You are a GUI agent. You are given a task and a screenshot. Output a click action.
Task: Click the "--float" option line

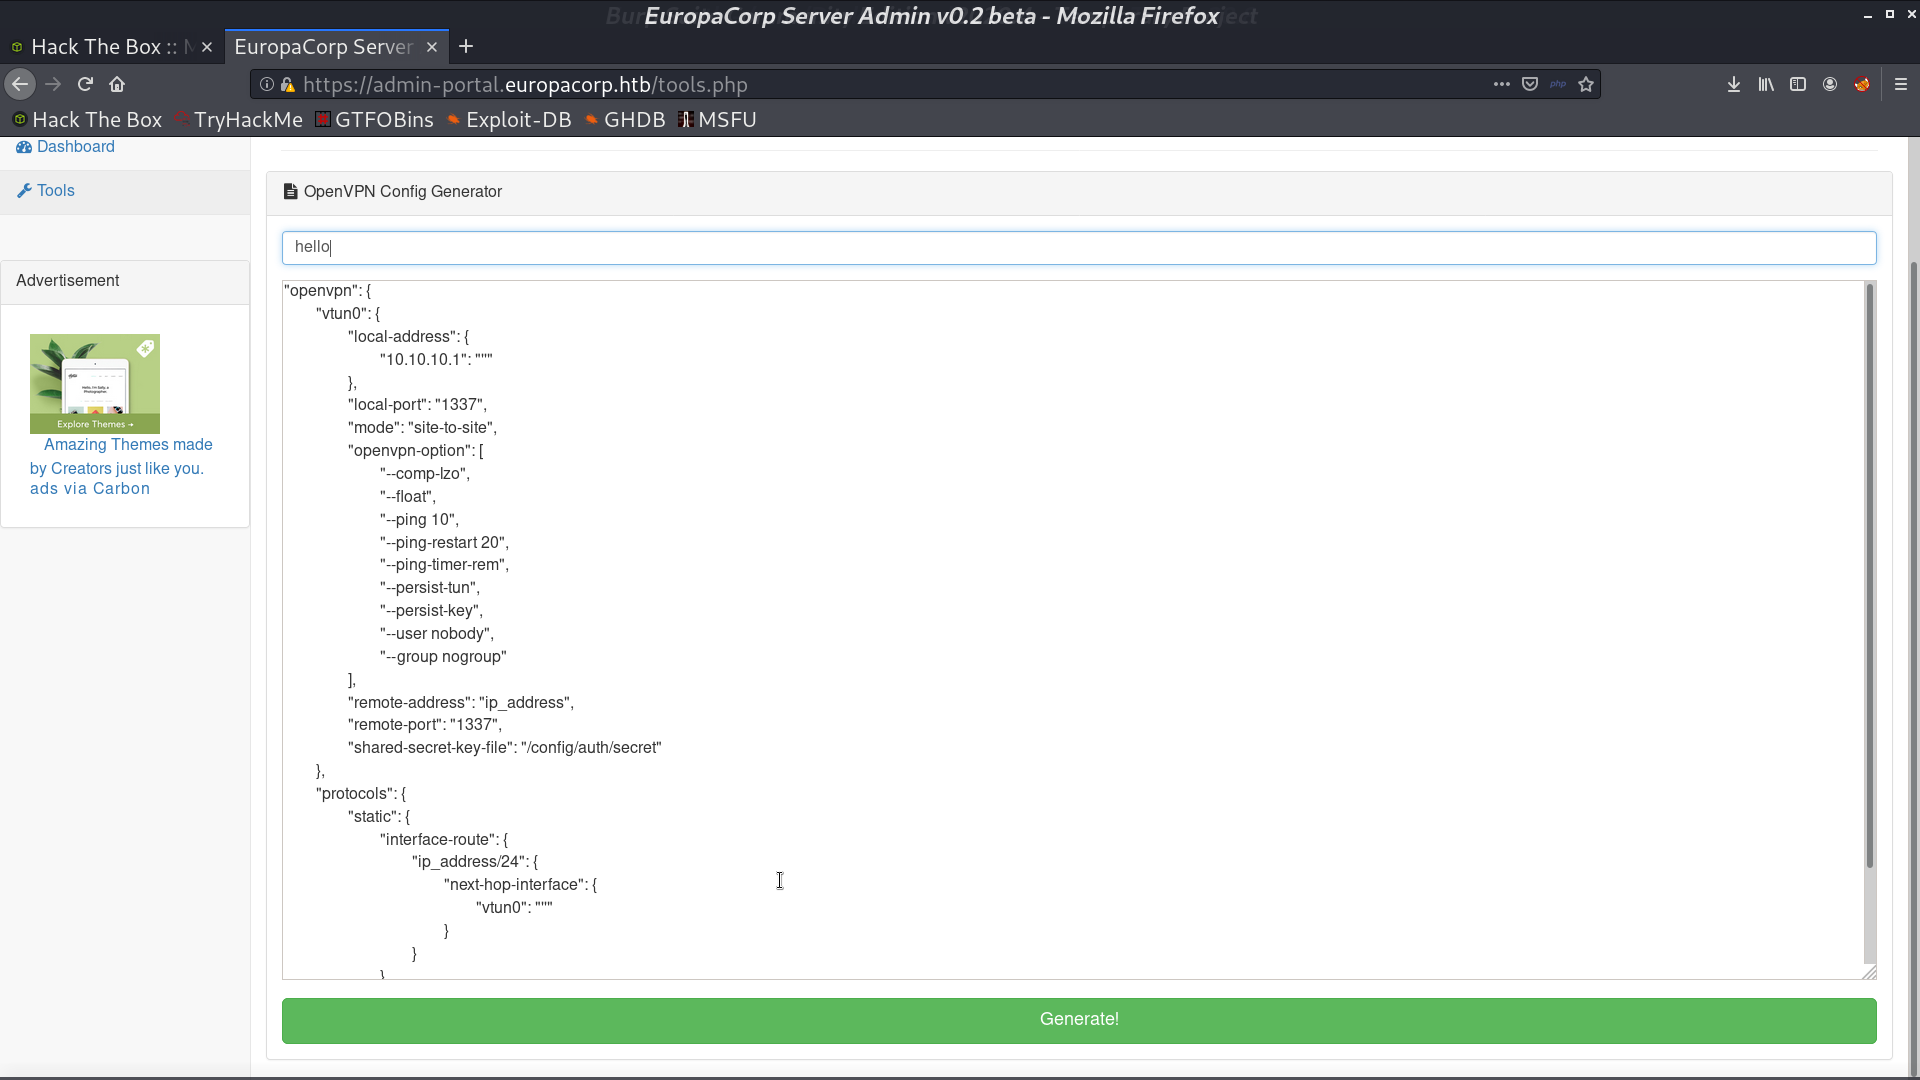pyautogui.click(x=408, y=497)
